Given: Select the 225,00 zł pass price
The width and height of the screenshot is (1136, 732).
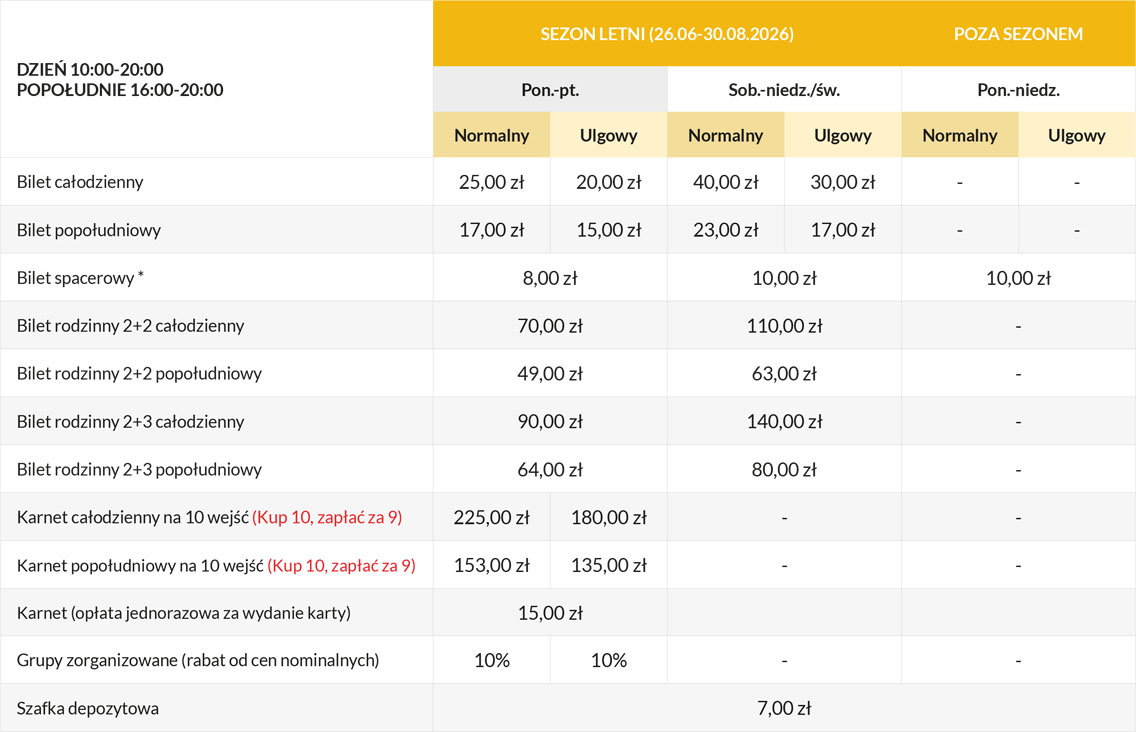Looking at the screenshot, I should [x=491, y=518].
